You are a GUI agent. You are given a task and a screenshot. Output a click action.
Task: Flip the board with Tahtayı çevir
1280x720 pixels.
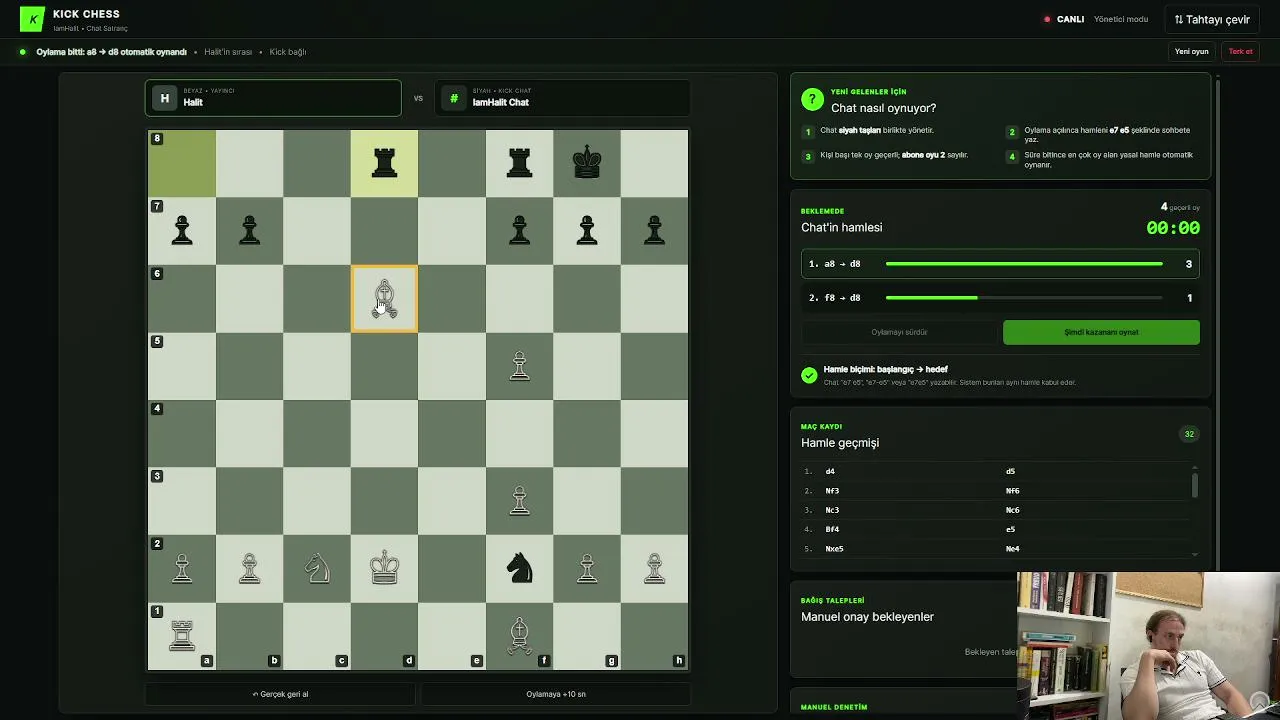coord(1212,19)
